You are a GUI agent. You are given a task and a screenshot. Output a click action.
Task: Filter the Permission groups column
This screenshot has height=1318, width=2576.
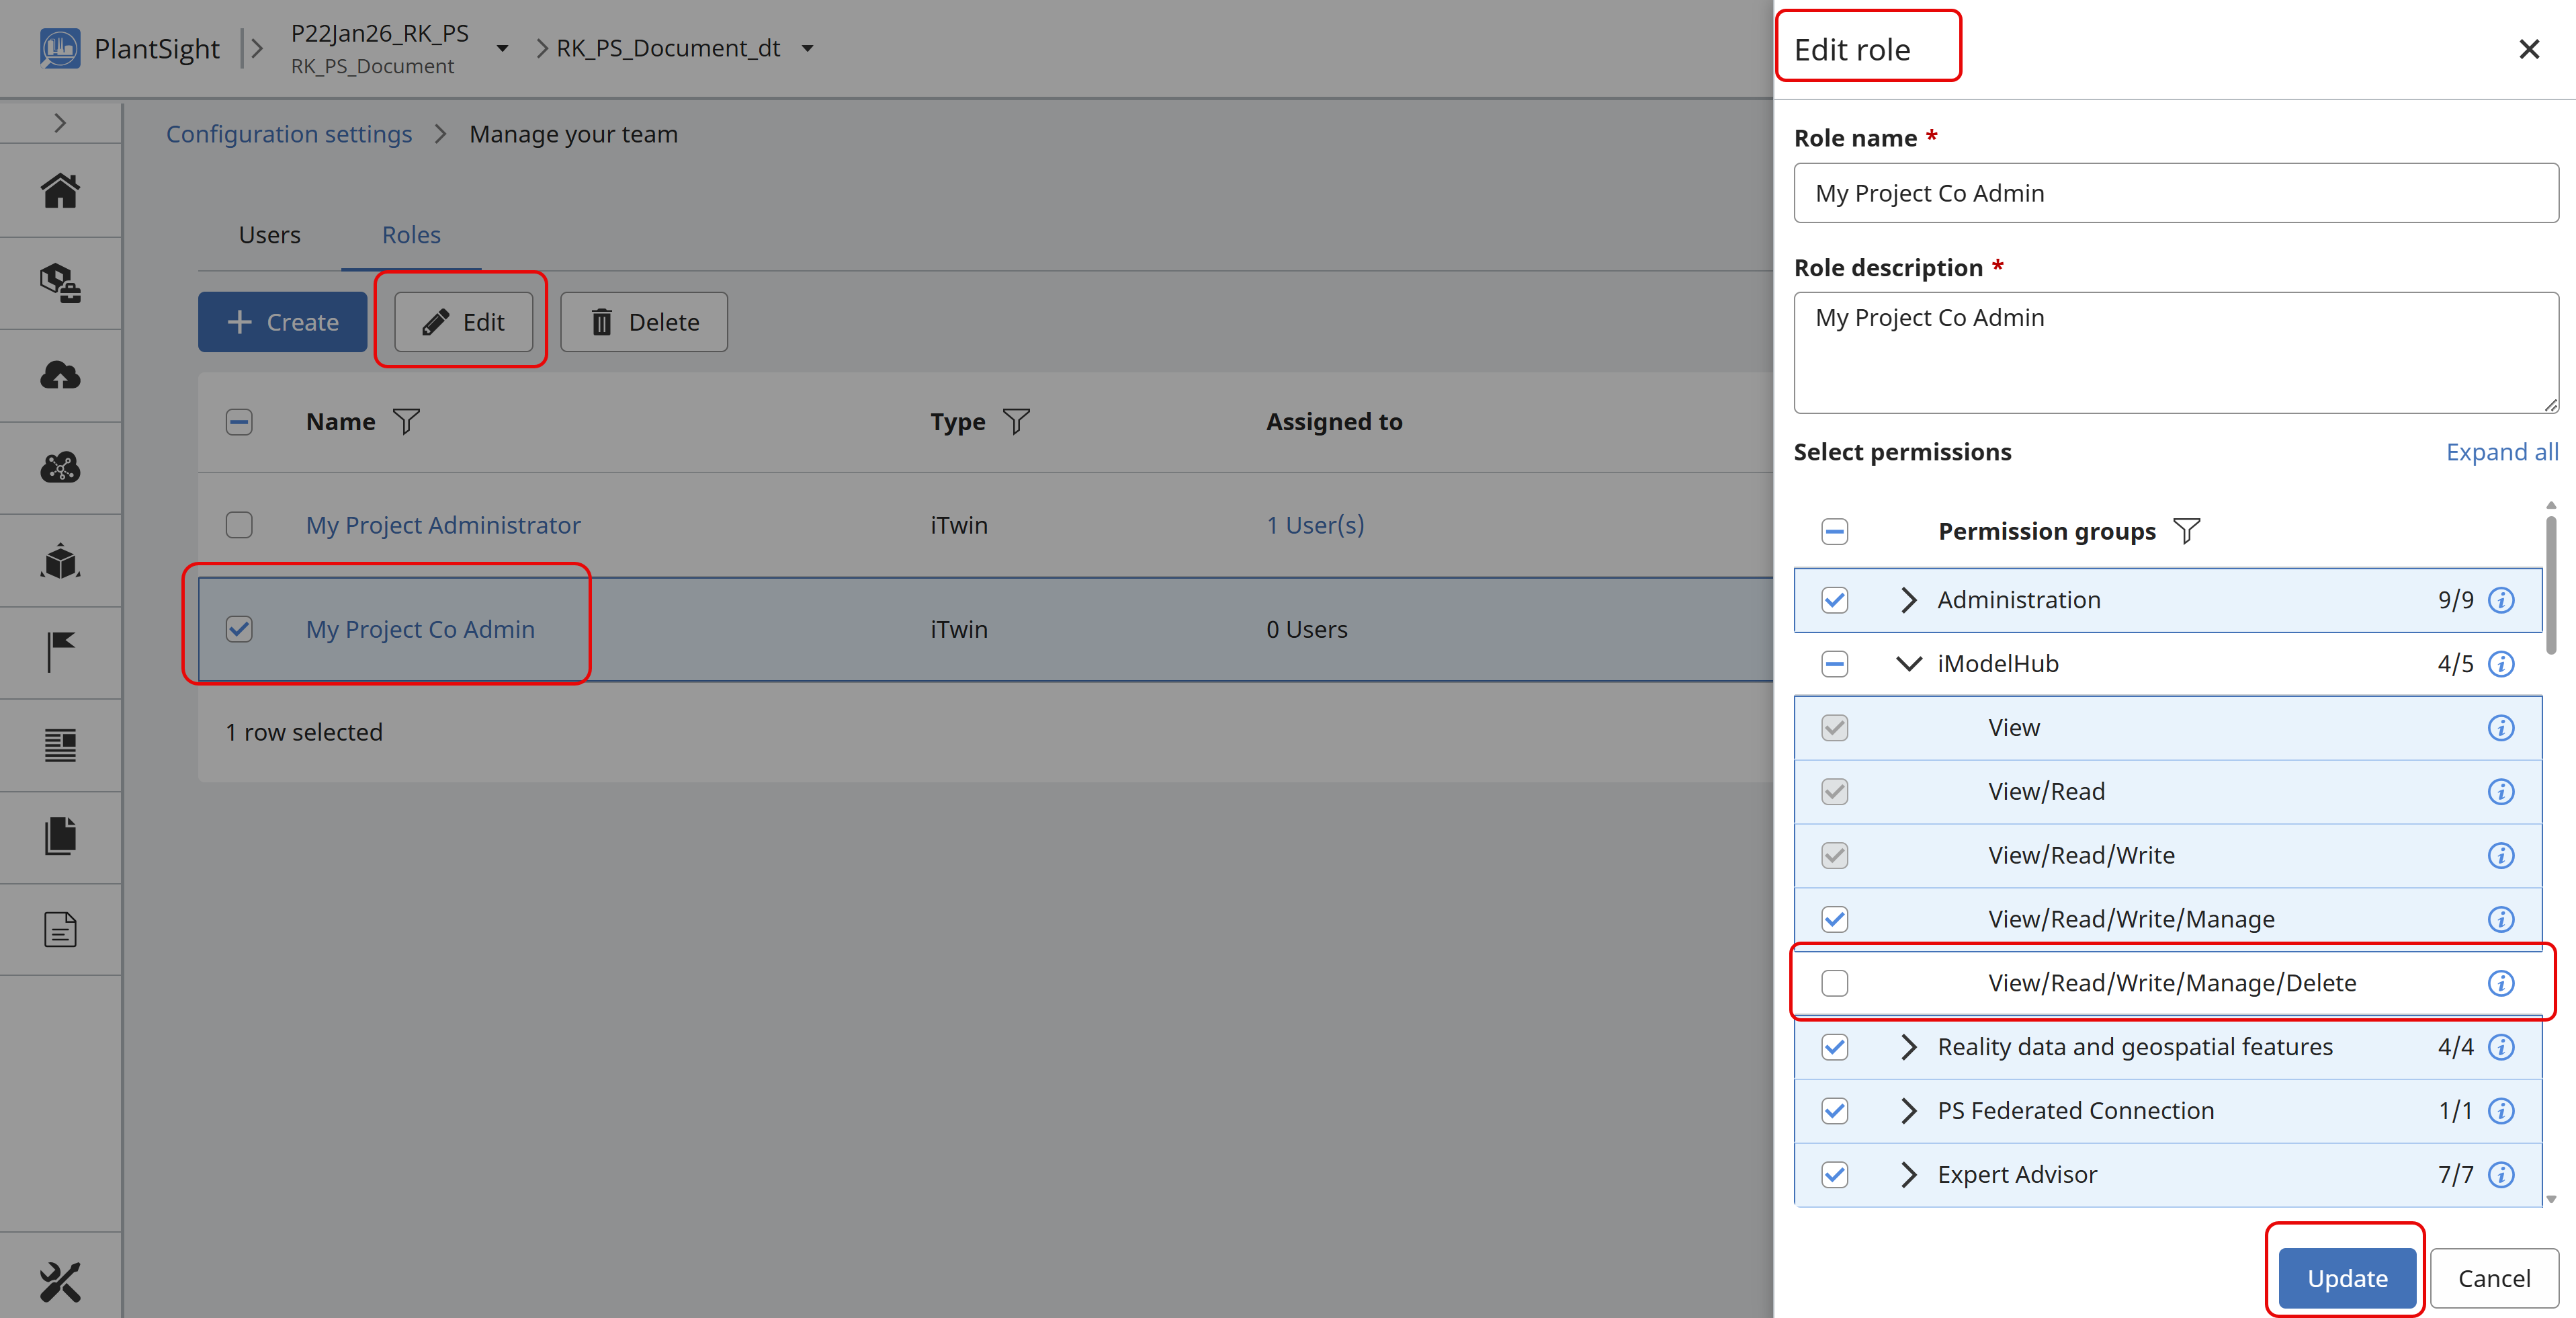(x=2187, y=531)
